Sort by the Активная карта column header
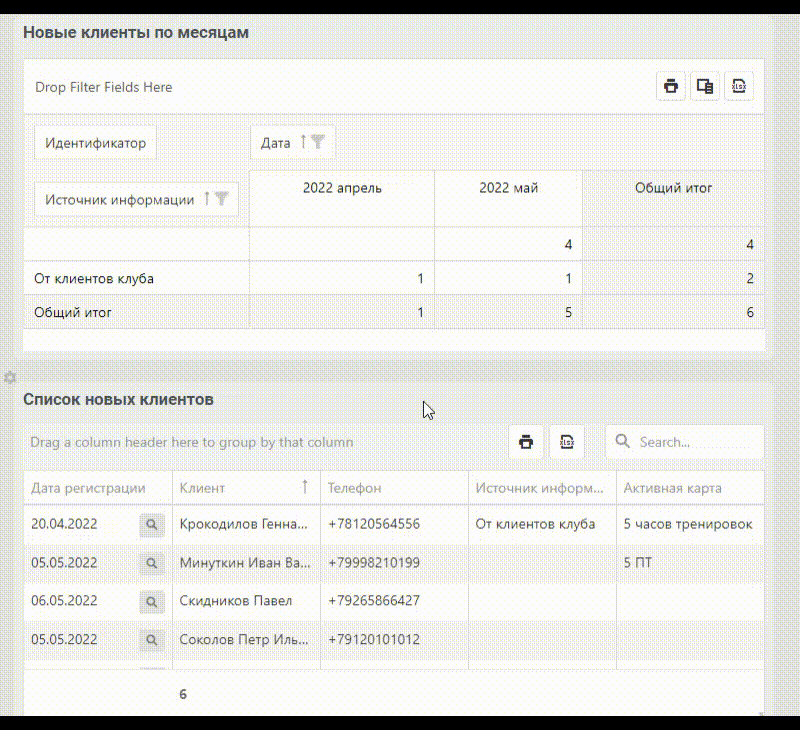Screen dimensions: 800x730 click(690, 488)
